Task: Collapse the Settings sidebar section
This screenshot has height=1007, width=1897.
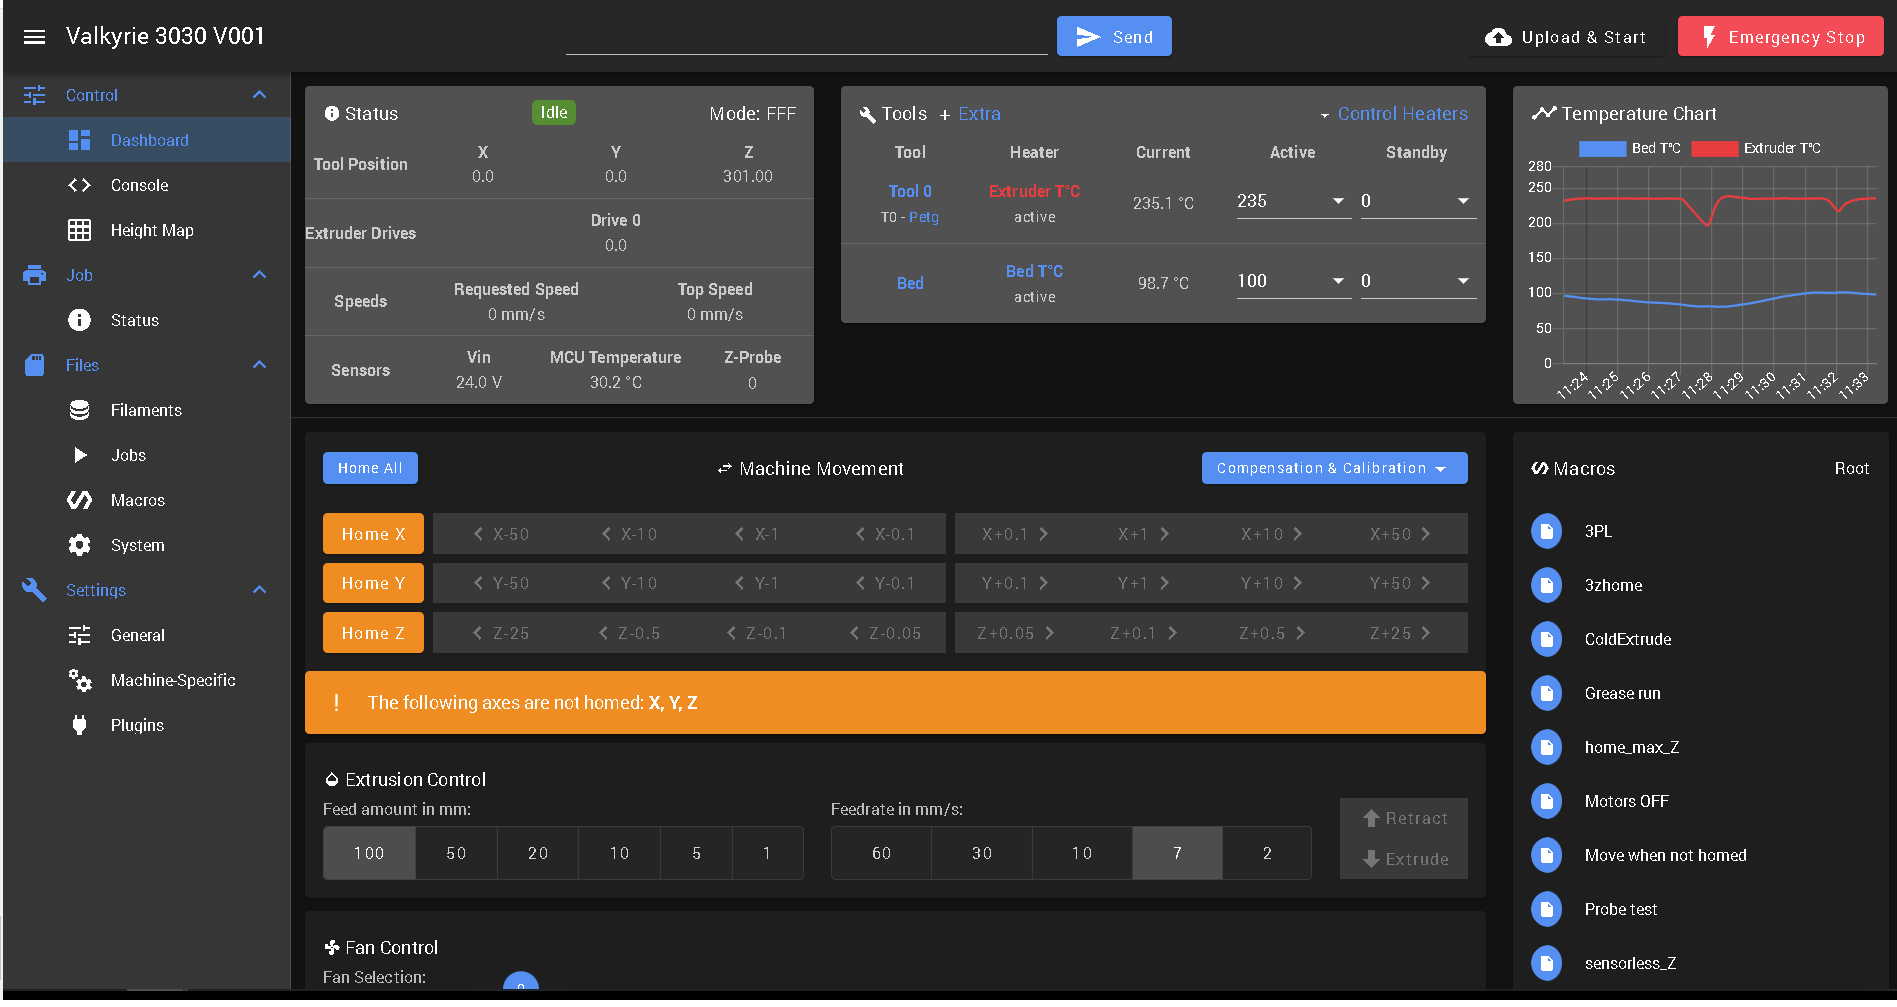Action: 259,590
